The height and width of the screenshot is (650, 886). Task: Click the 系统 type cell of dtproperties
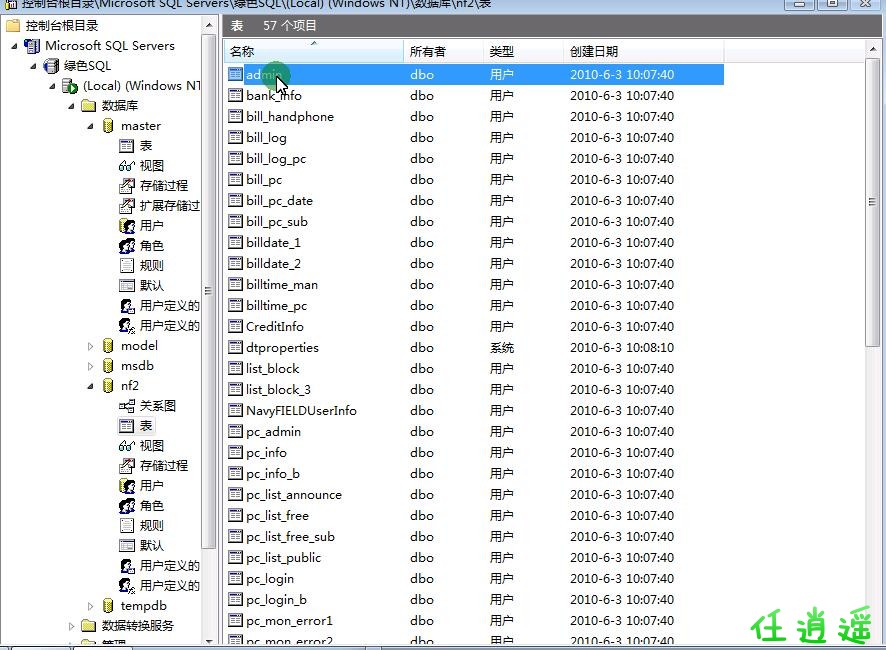pos(502,348)
